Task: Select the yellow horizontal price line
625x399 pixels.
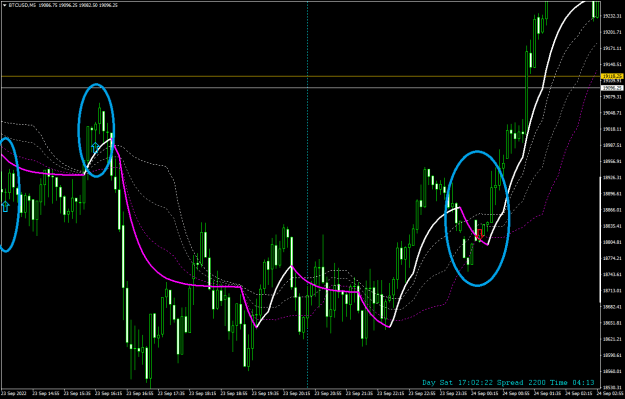Action: 301,76
